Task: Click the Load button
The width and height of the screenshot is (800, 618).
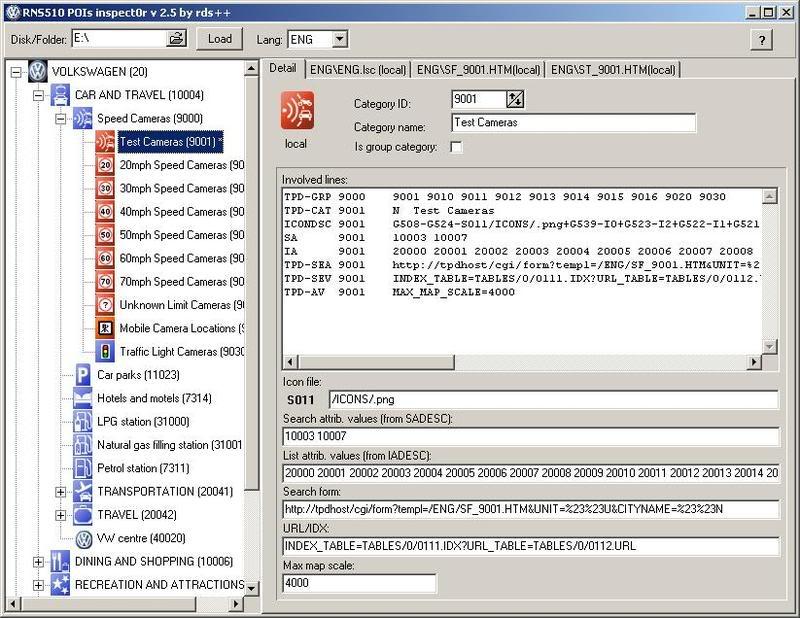Action: click(219, 39)
